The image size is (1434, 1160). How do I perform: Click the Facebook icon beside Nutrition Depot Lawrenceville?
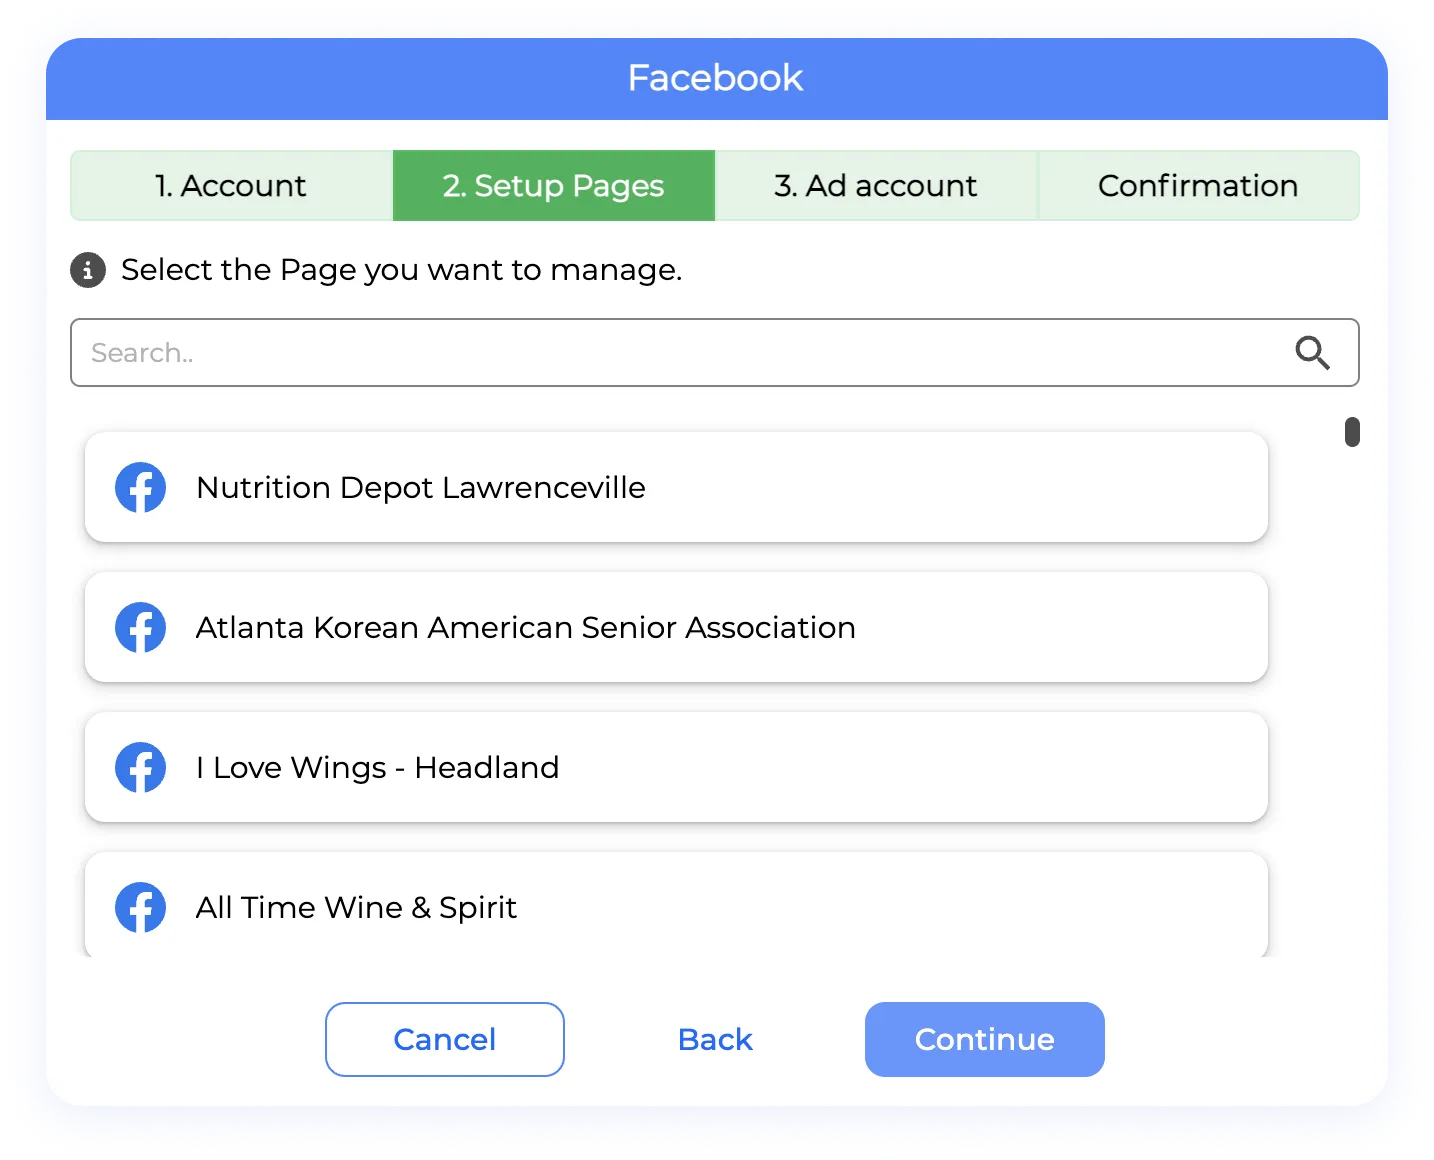coord(141,488)
